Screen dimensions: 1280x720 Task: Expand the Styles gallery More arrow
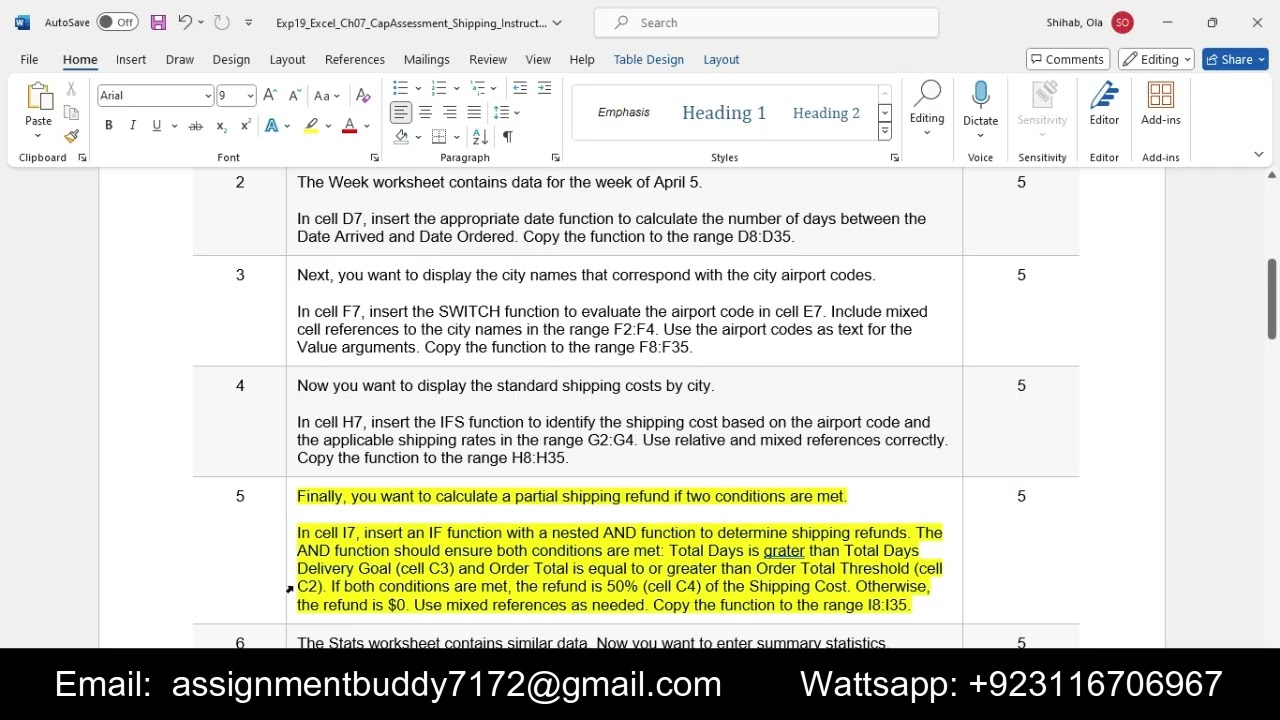coord(885,131)
